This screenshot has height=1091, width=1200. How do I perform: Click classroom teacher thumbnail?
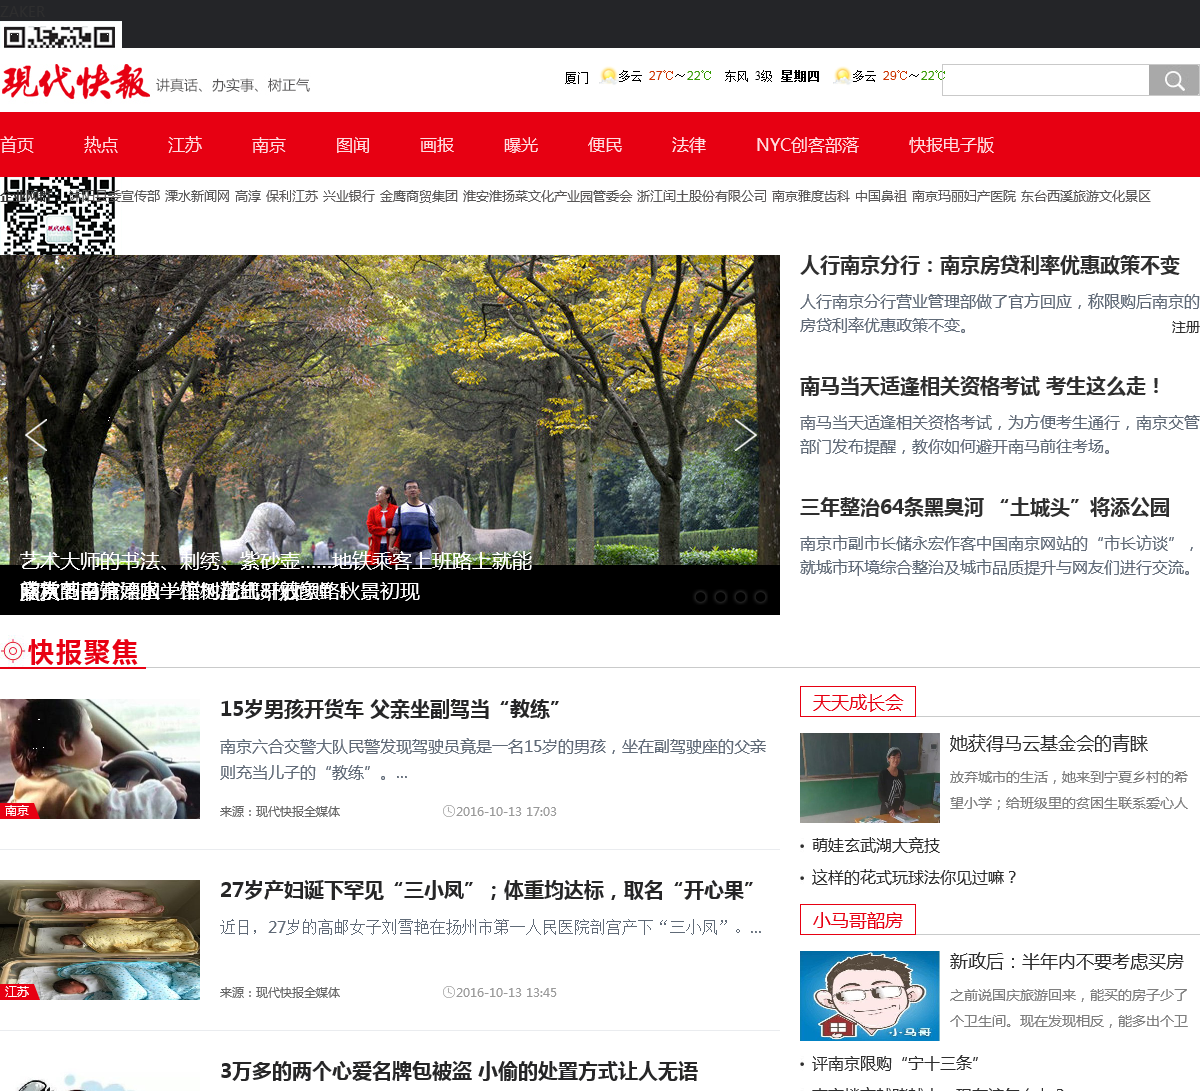pos(870,778)
